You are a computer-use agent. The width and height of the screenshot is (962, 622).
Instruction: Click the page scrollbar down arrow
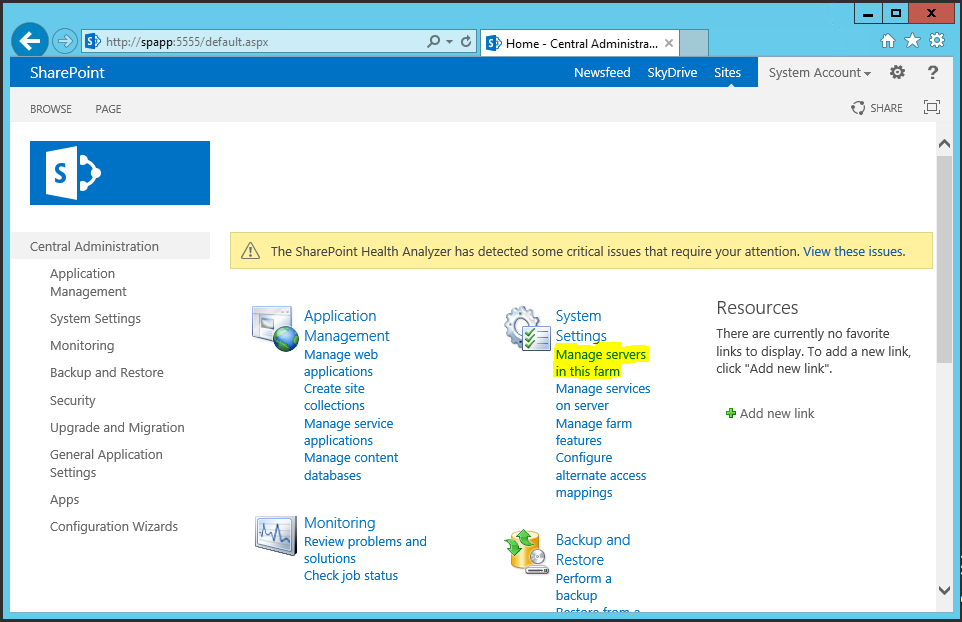click(x=944, y=590)
